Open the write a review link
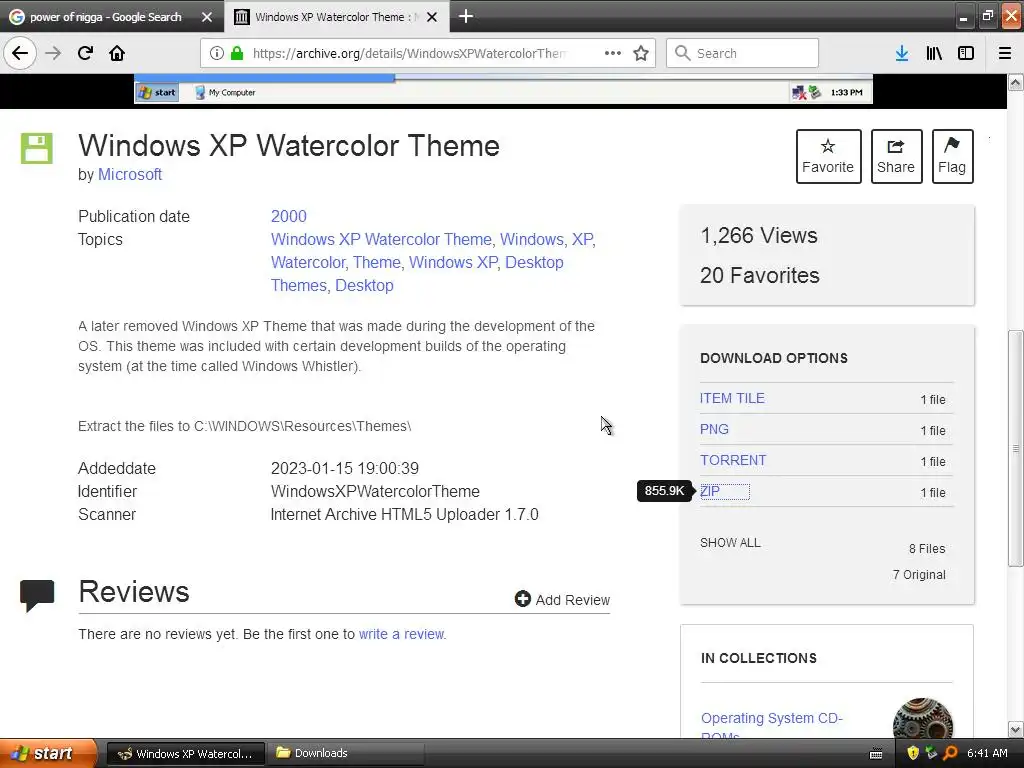 402,634
